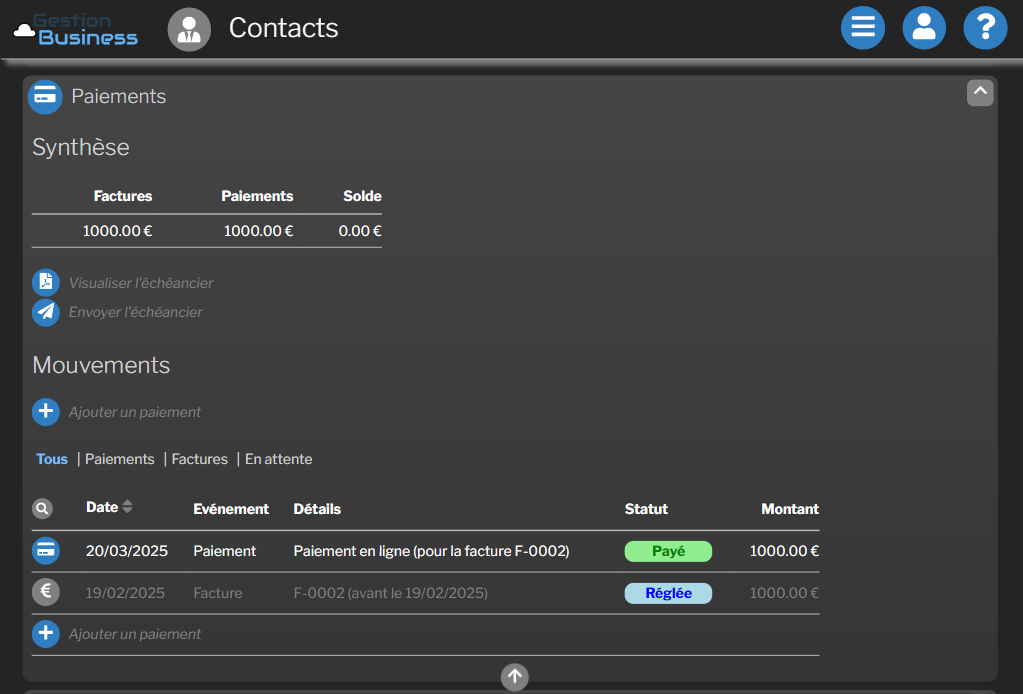Click the payment card icon on the 20/03/2025 row
Image resolution: width=1023 pixels, height=694 pixels.
pos(45,551)
